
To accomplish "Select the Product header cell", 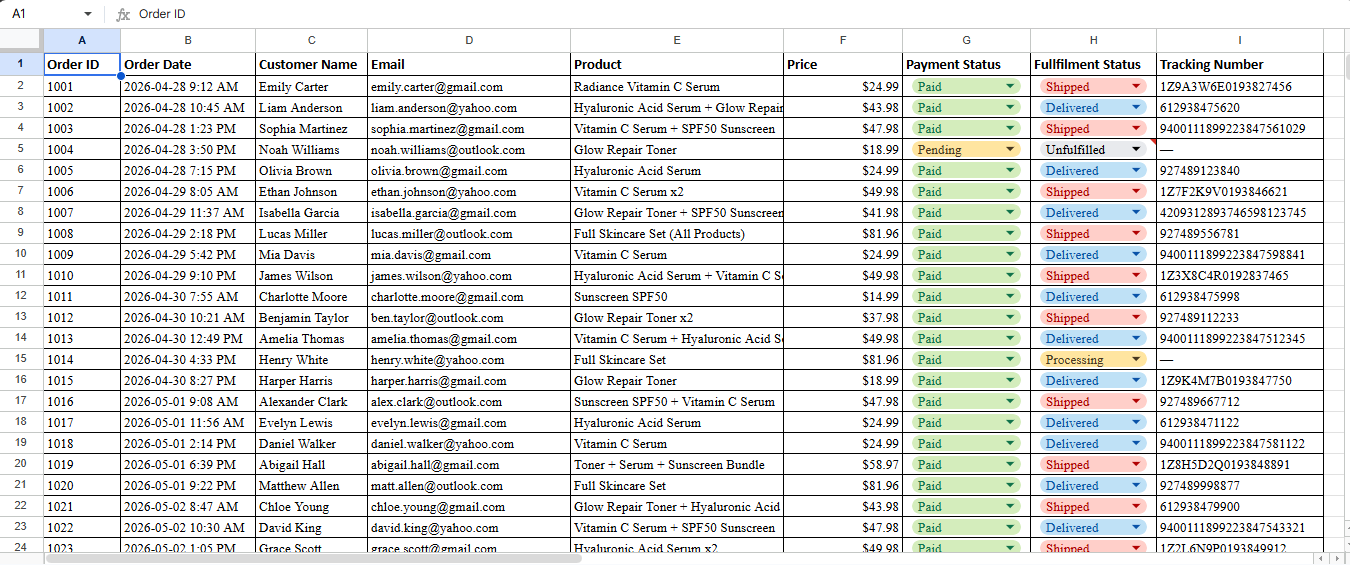I will pos(677,64).
